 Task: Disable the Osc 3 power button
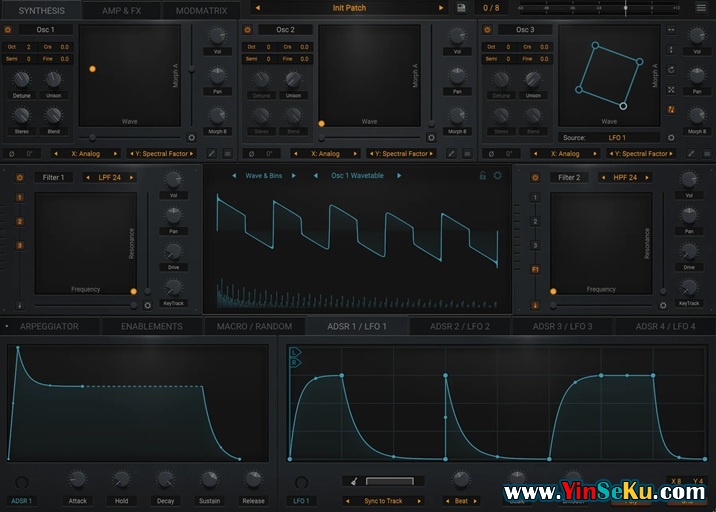coord(487,30)
